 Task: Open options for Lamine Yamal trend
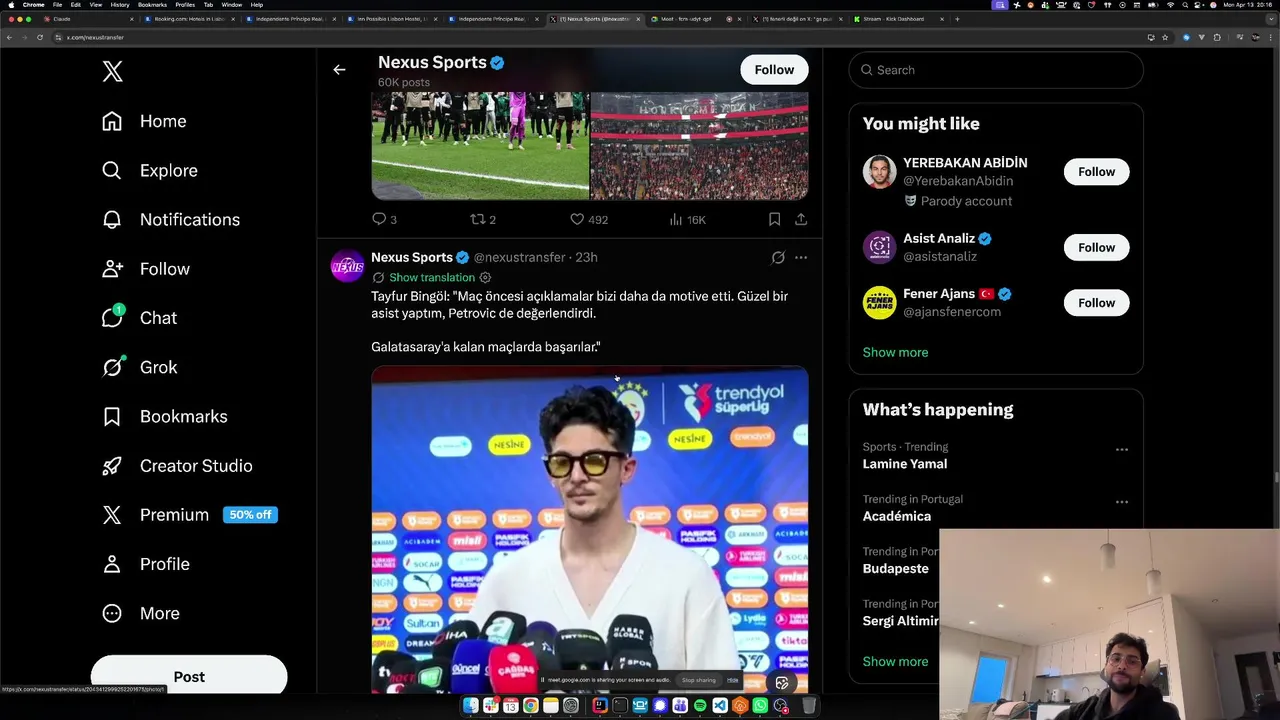1122,450
